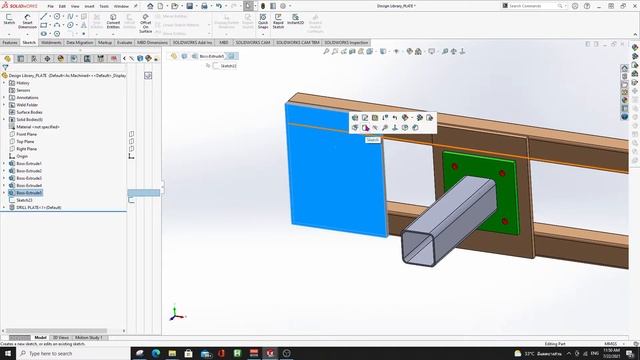Open Quick Snaps tool
Screen dimensions: 640x360
(x=263, y=21)
